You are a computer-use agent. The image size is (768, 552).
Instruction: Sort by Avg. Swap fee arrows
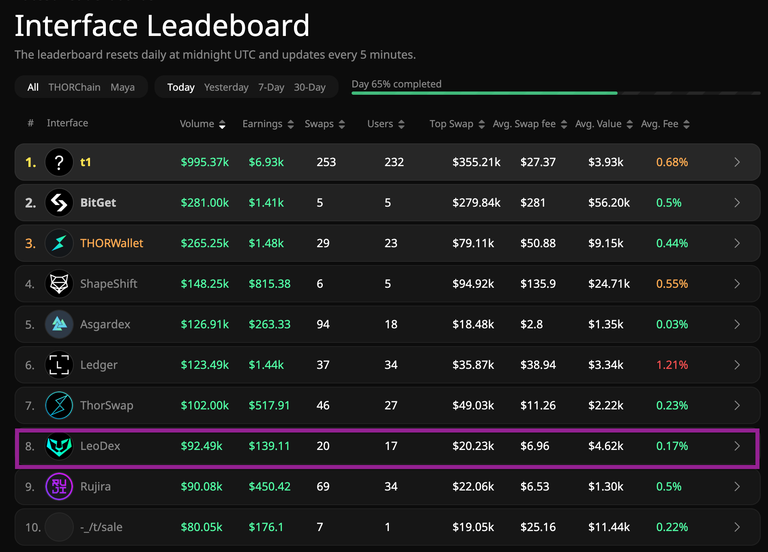point(564,124)
